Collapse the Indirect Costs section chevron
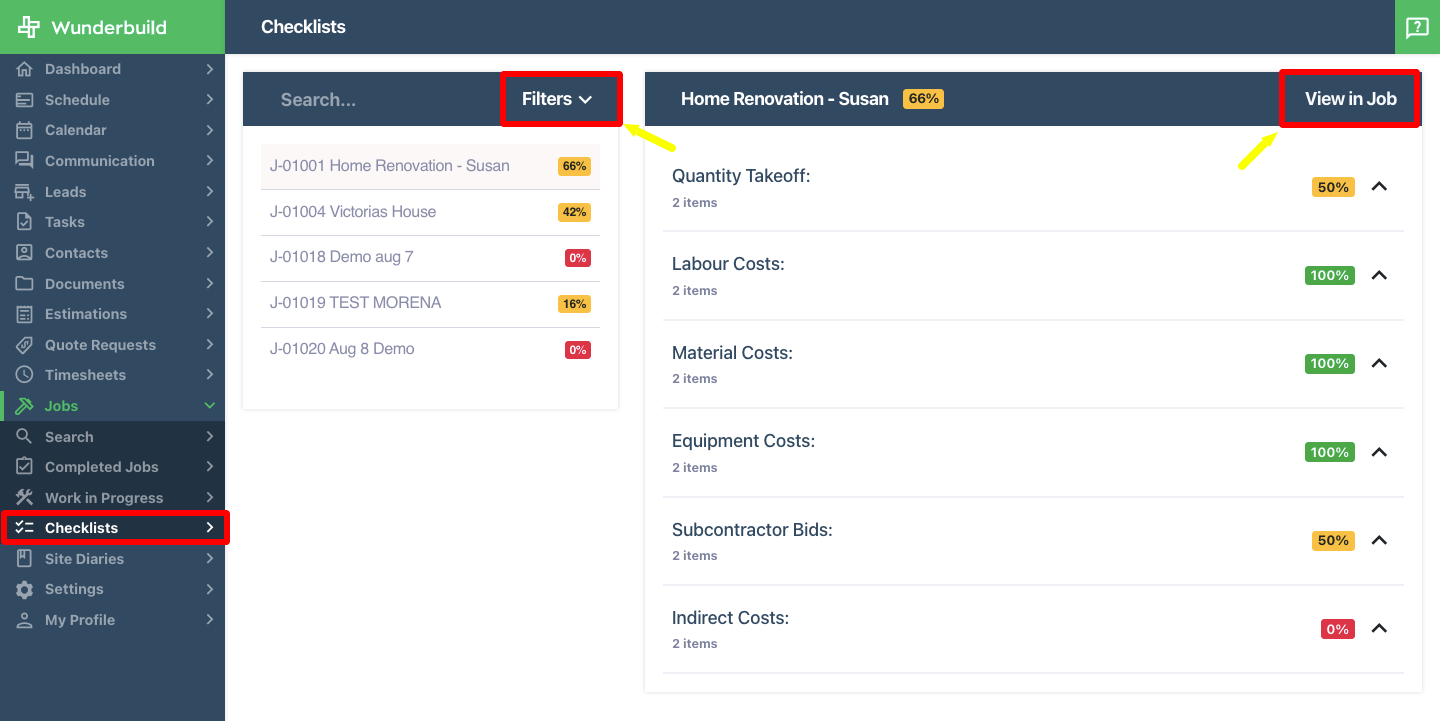 tap(1379, 629)
